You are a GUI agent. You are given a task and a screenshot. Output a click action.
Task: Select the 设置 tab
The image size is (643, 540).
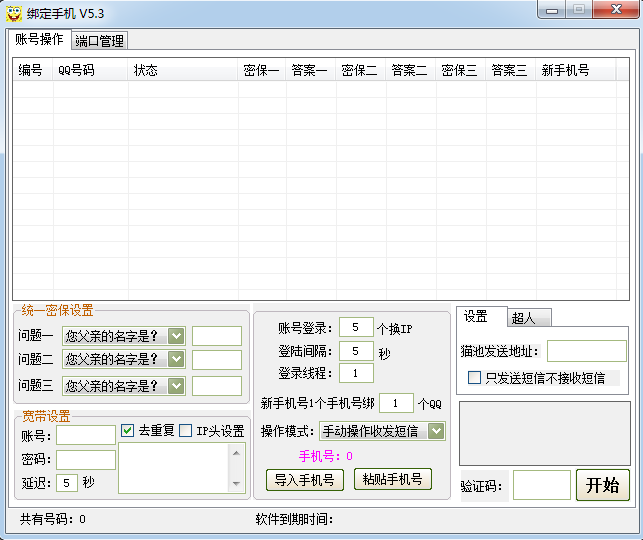482,317
